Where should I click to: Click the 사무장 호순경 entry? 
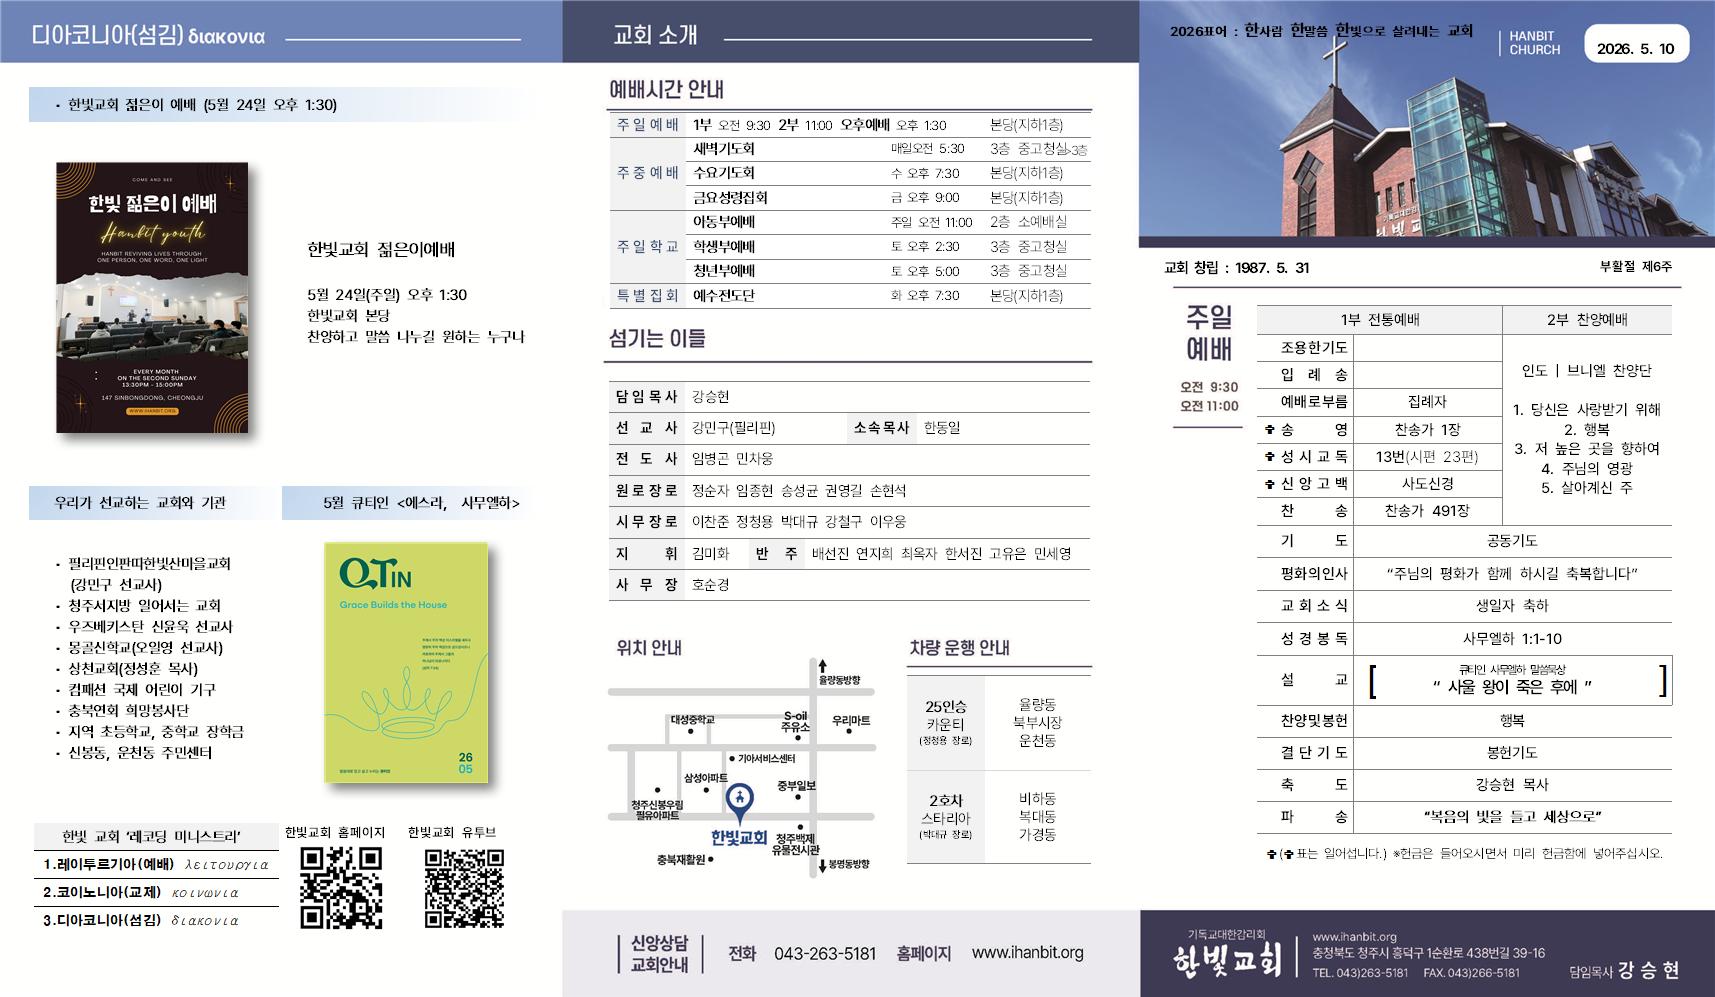coord(849,585)
